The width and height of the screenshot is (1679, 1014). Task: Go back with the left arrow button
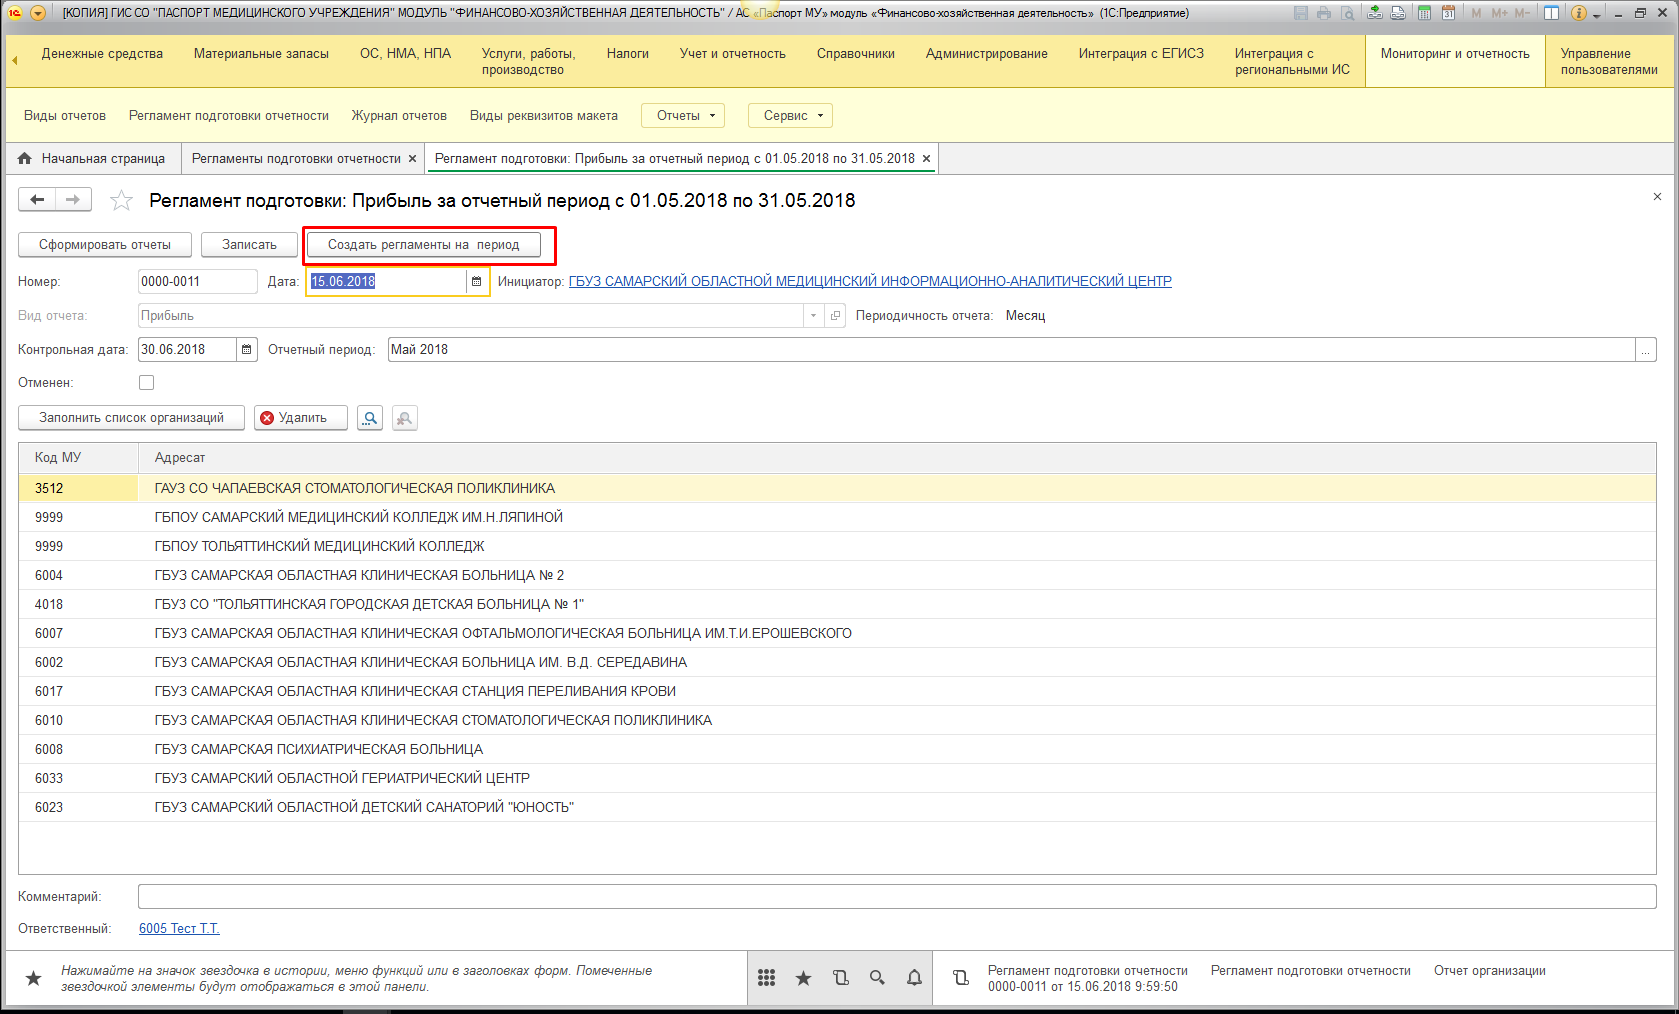[x=37, y=200]
